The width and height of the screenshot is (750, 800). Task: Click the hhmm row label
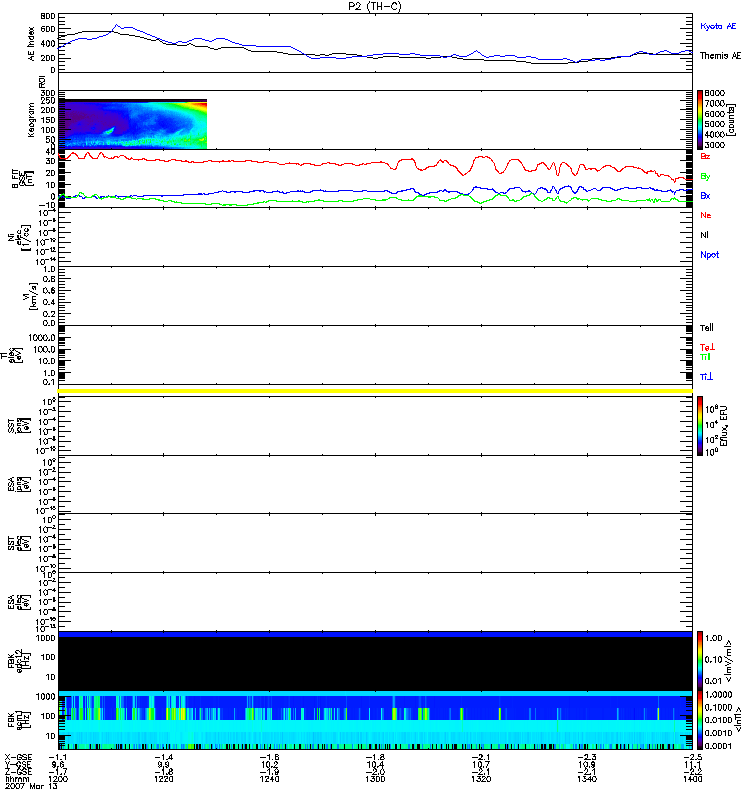(17, 779)
